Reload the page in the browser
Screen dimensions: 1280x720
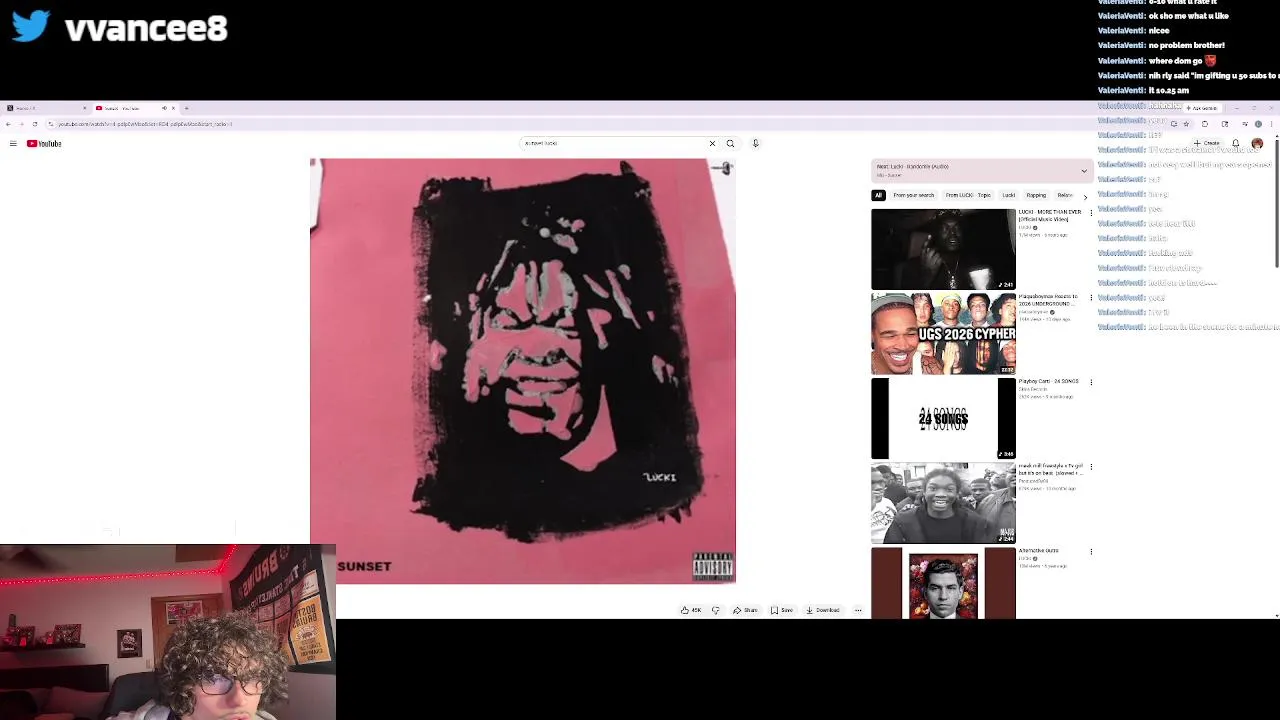click(x=35, y=124)
